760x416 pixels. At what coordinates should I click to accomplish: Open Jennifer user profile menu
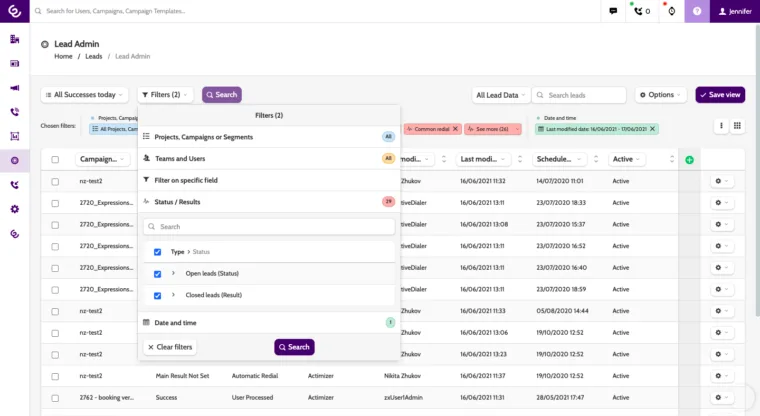tap(735, 11)
